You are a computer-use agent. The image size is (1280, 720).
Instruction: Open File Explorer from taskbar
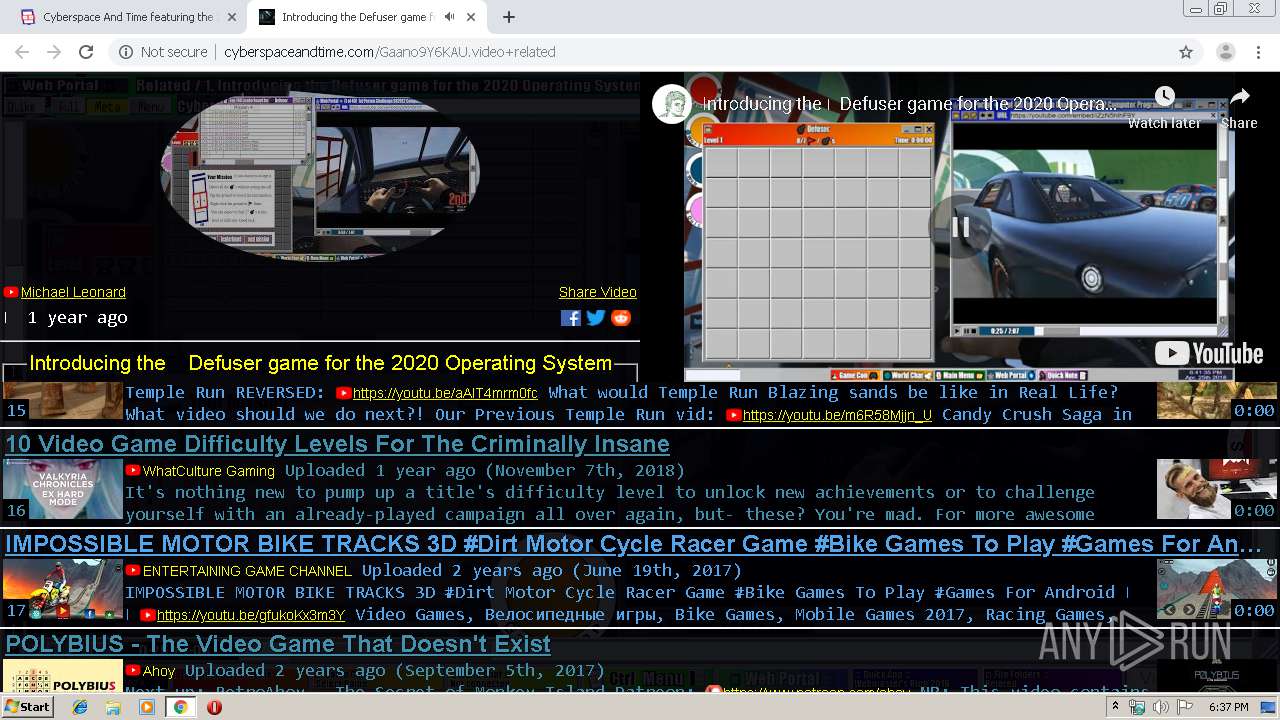click(114, 707)
